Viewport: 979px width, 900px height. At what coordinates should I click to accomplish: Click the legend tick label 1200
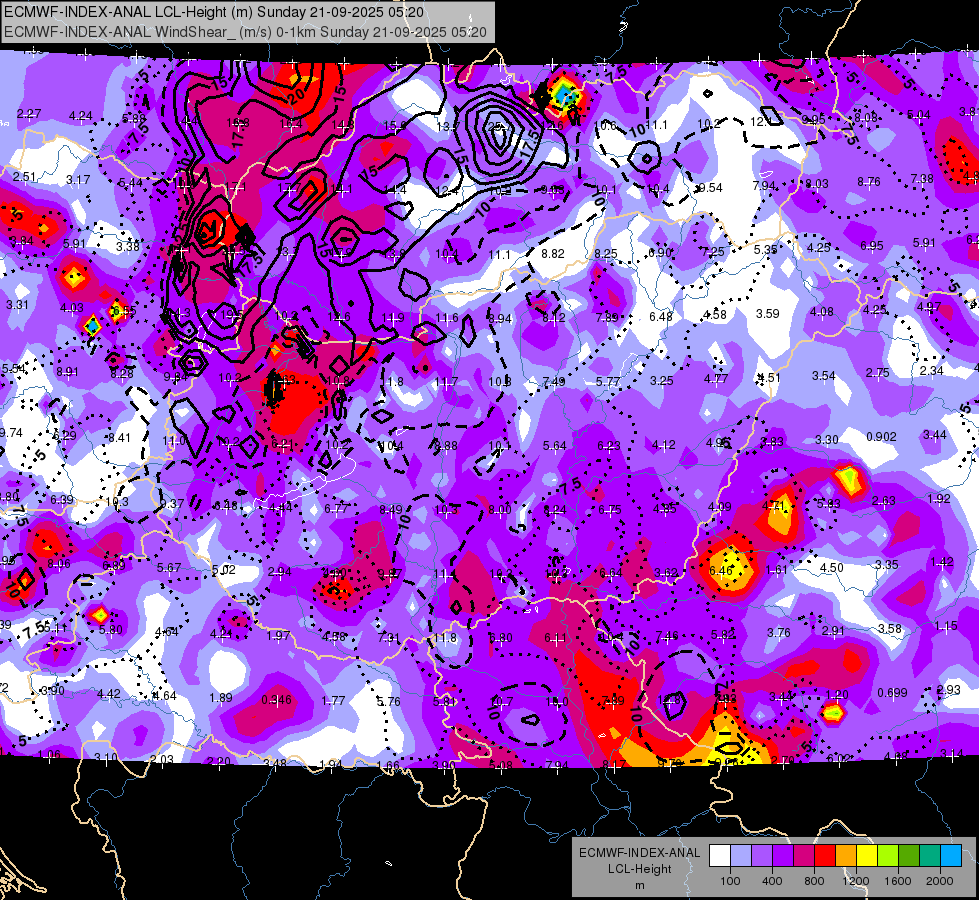point(855,881)
